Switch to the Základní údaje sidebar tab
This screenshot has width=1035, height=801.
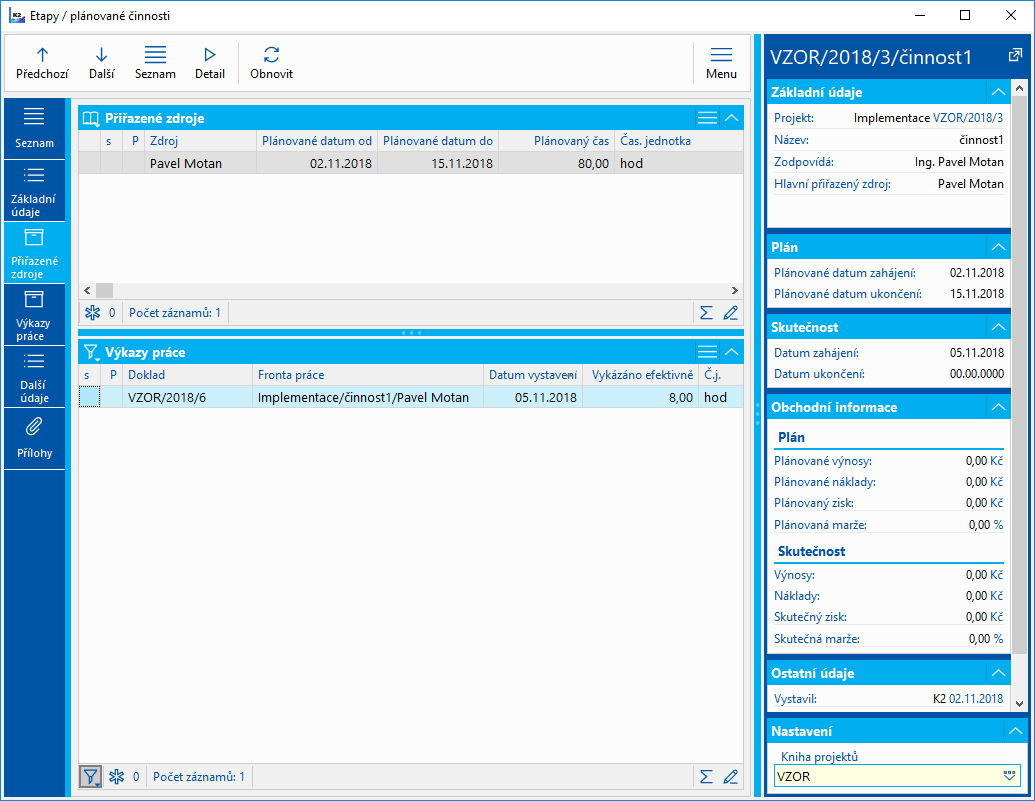click(34, 188)
